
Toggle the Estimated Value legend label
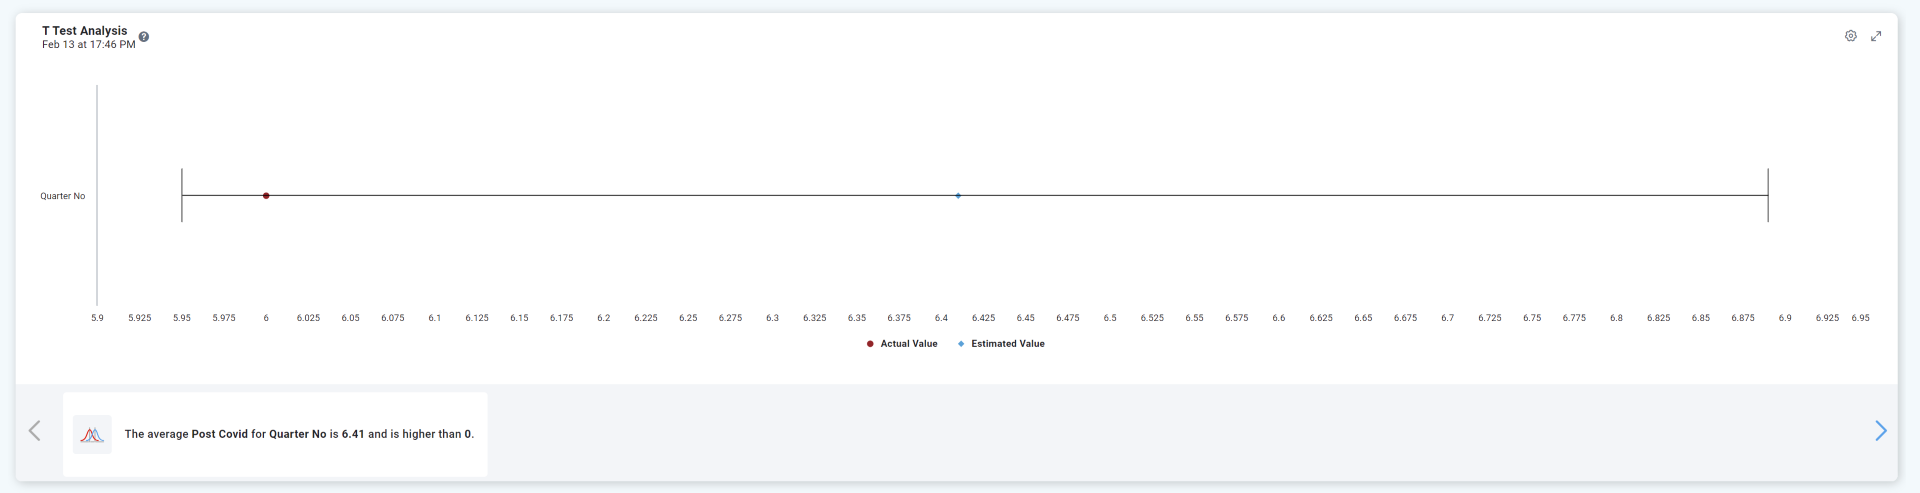[1007, 344]
